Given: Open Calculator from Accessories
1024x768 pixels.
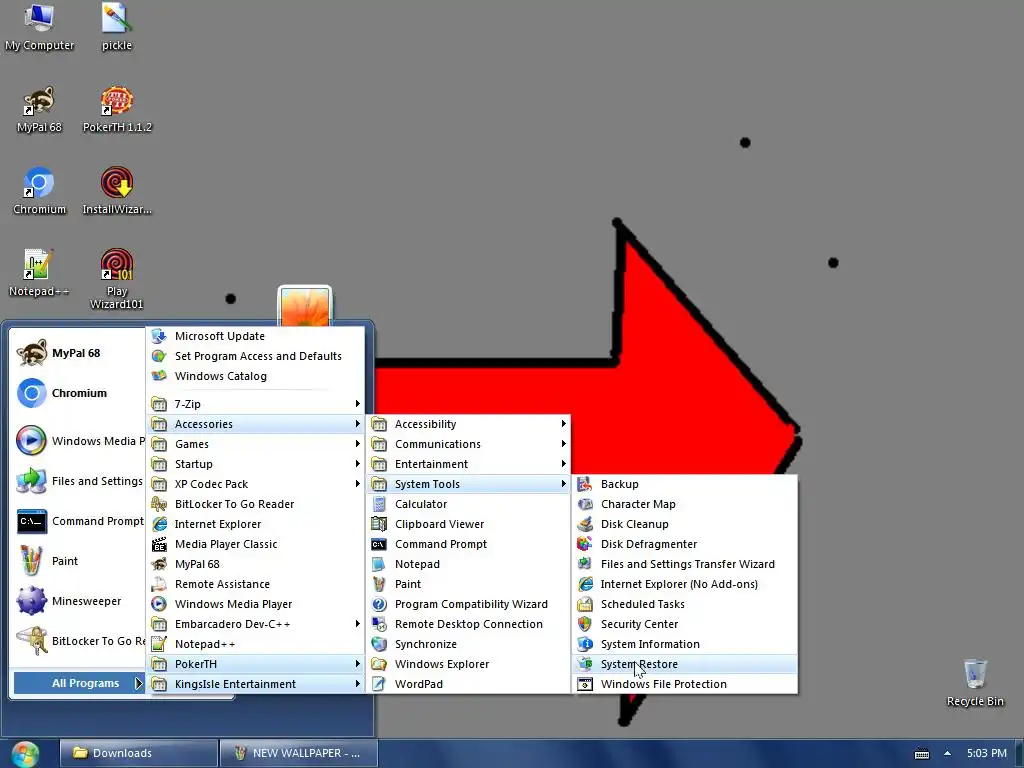Looking at the screenshot, I should click(468, 504).
